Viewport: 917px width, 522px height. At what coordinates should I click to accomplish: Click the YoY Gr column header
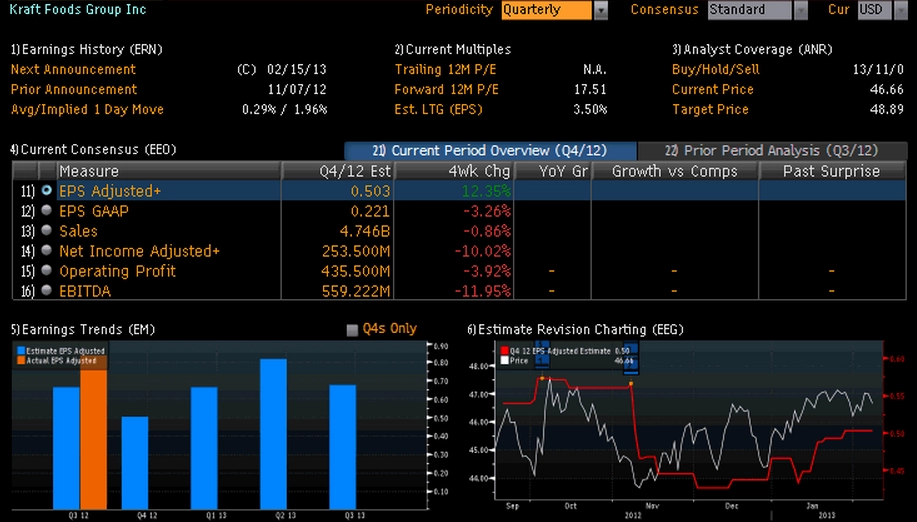tap(553, 171)
